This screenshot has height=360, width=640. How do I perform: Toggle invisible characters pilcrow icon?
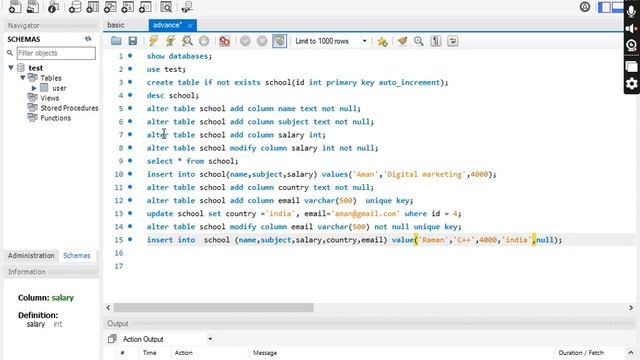point(436,41)
